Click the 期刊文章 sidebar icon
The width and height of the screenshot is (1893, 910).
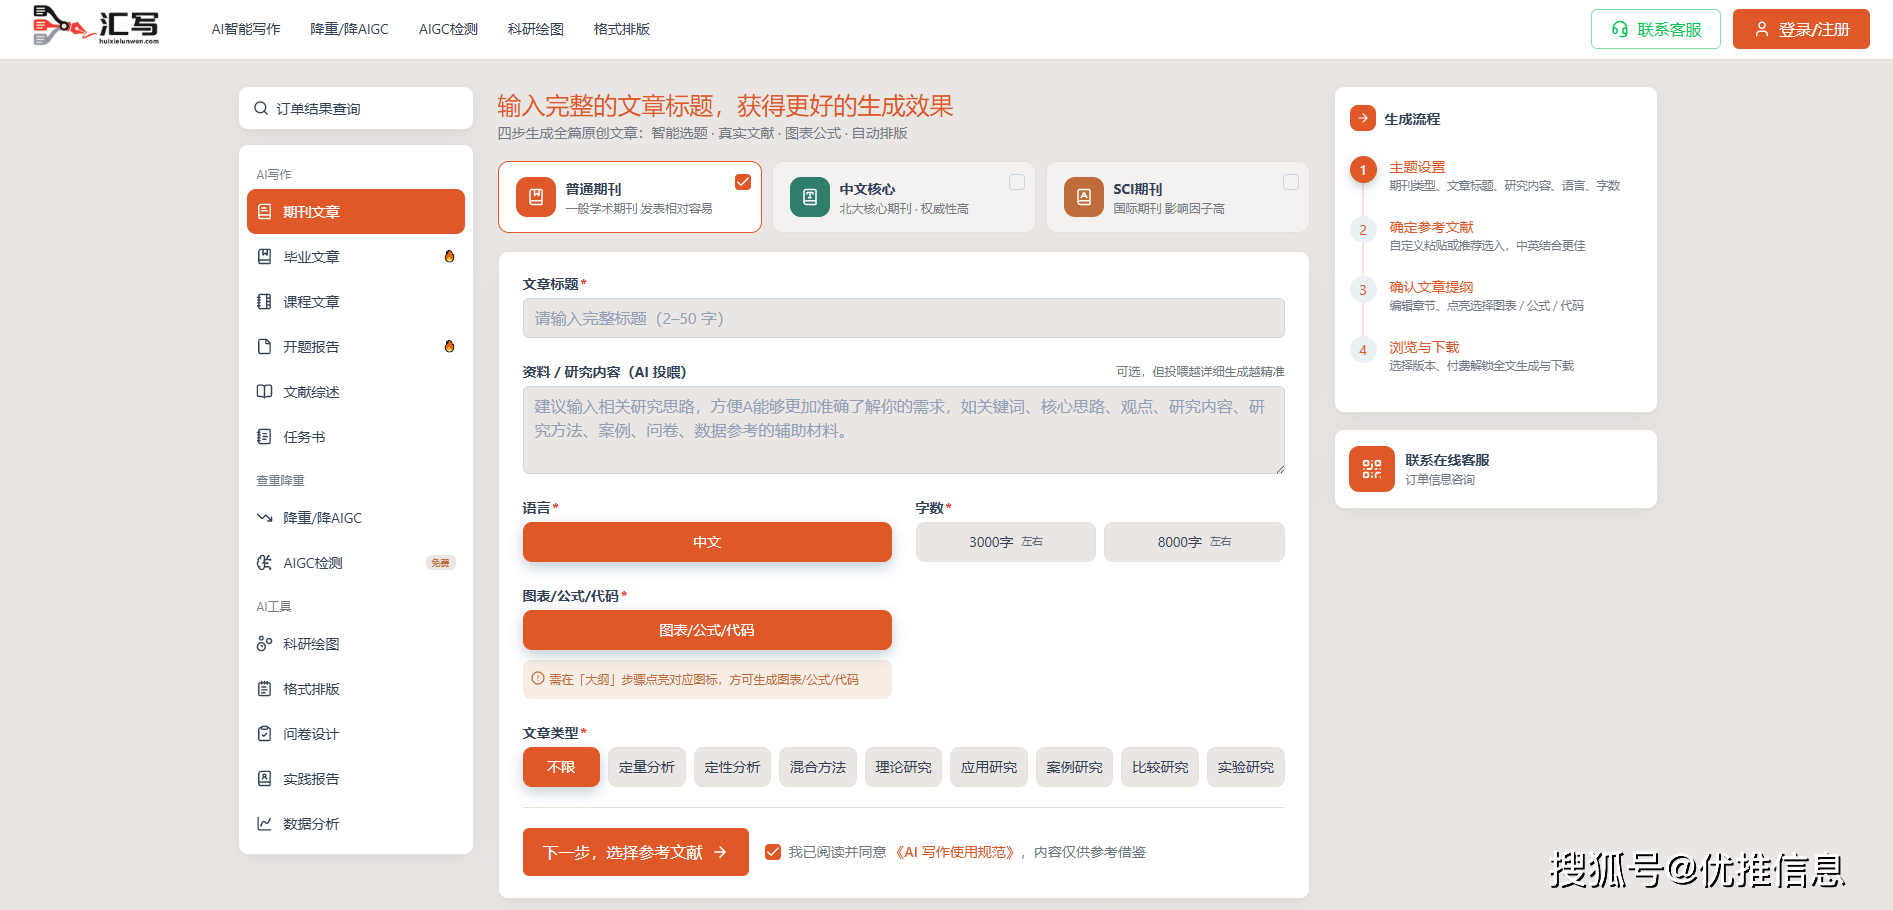(x=264, y=212)
